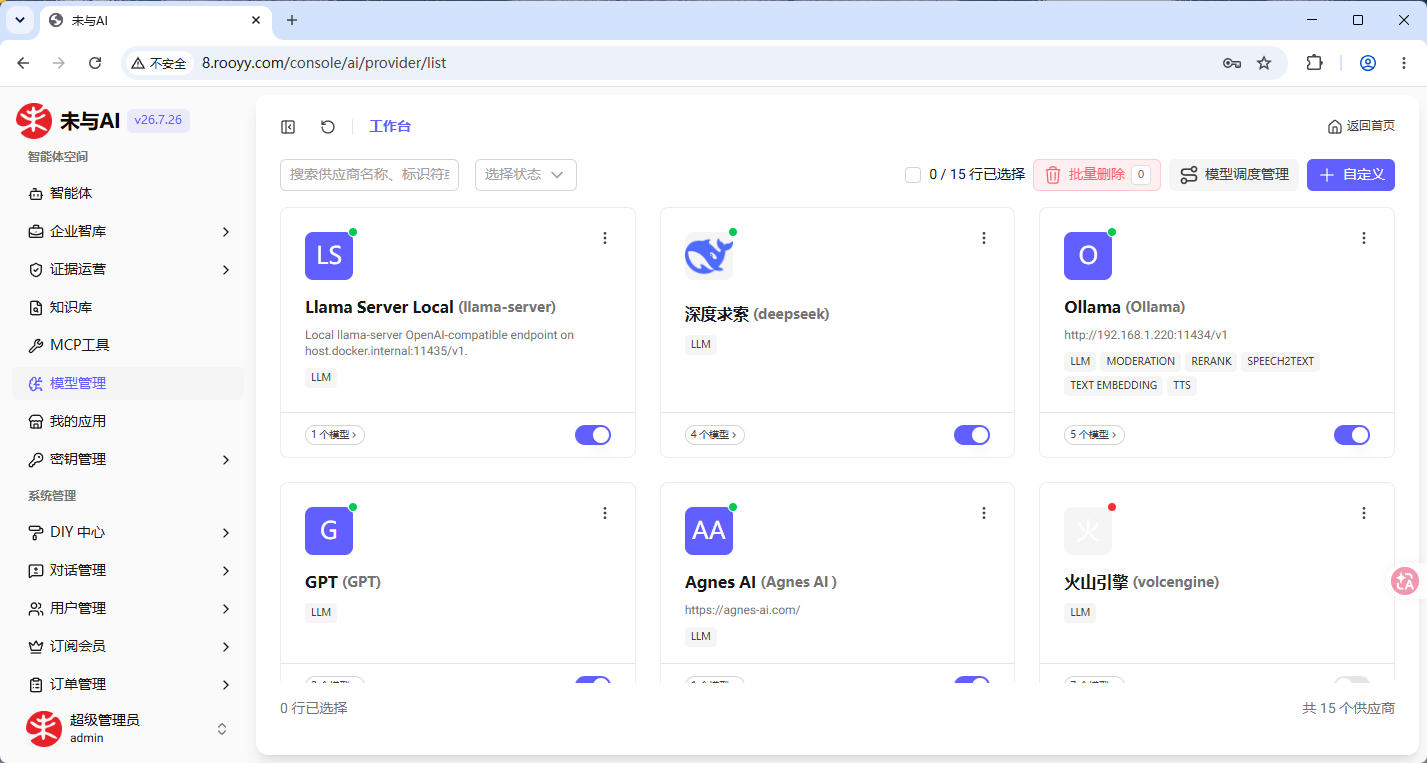Viewport: 1427px width, 763px height.
Task: Go back with the browser back arrow
Action: tap(24, 63)
